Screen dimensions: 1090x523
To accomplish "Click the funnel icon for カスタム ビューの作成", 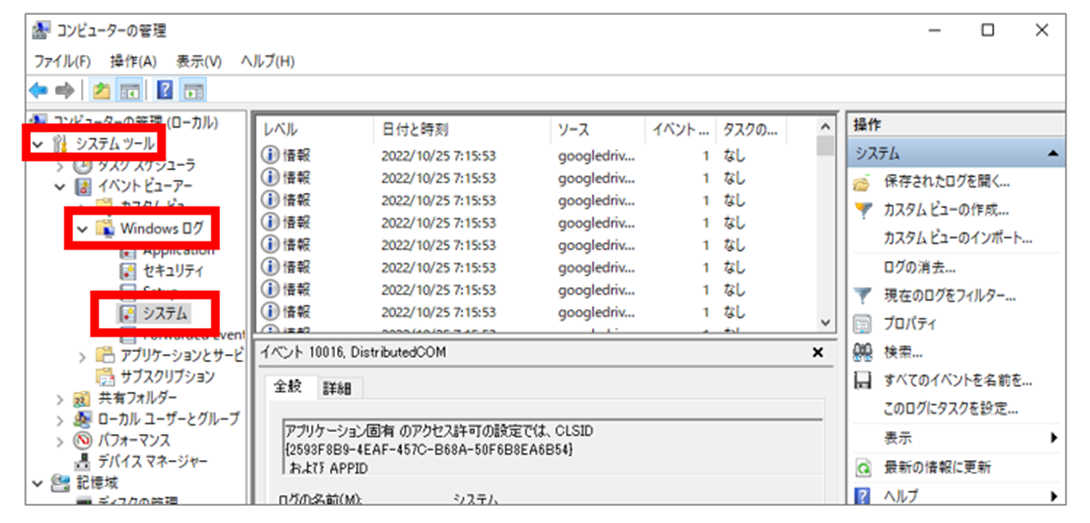I will click(x=863, y=211).
